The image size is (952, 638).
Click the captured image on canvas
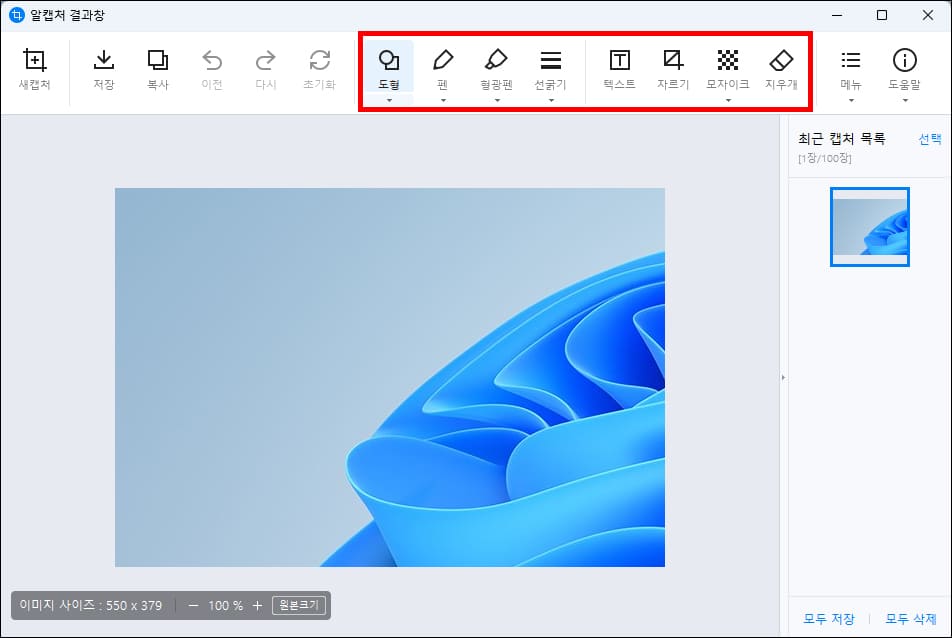pyautogui.click(x=390, y=377)
